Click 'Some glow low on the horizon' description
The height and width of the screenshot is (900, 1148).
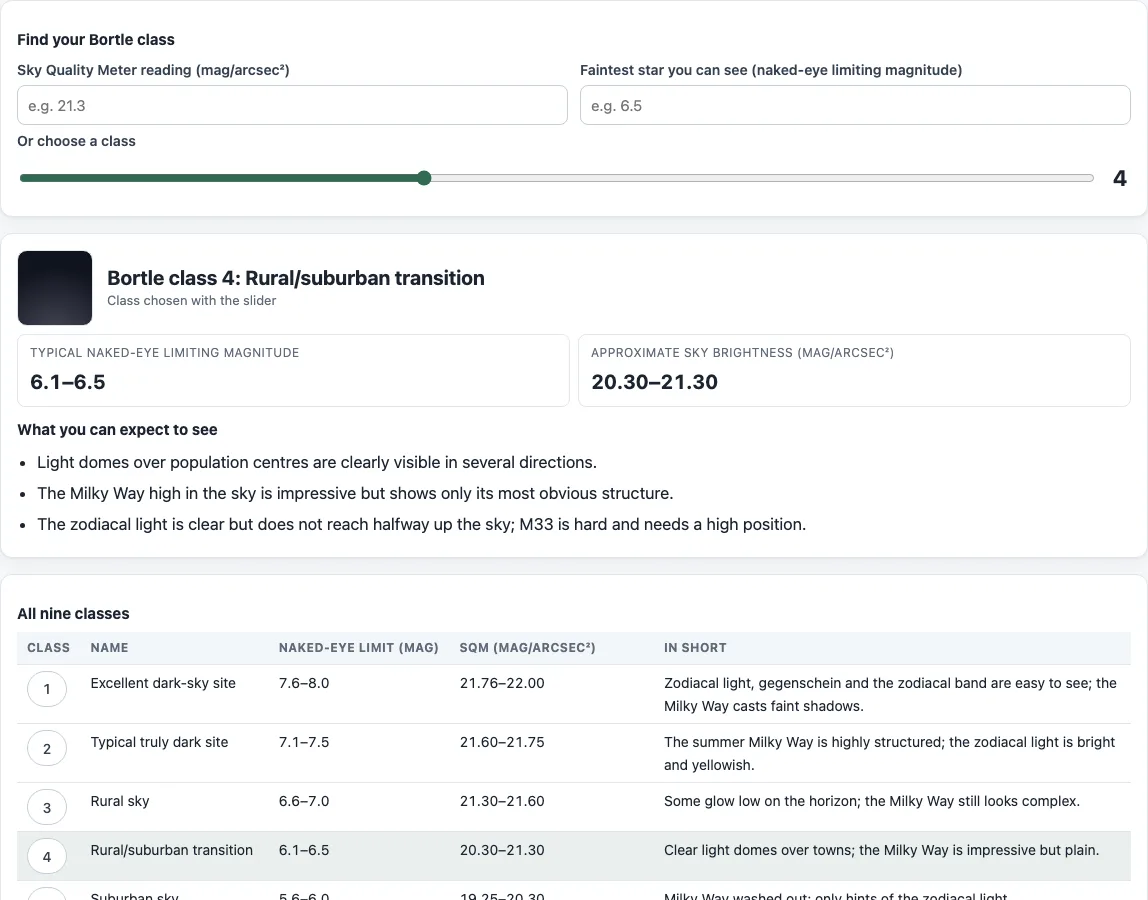pyautogui.click(x=872, y=801)
